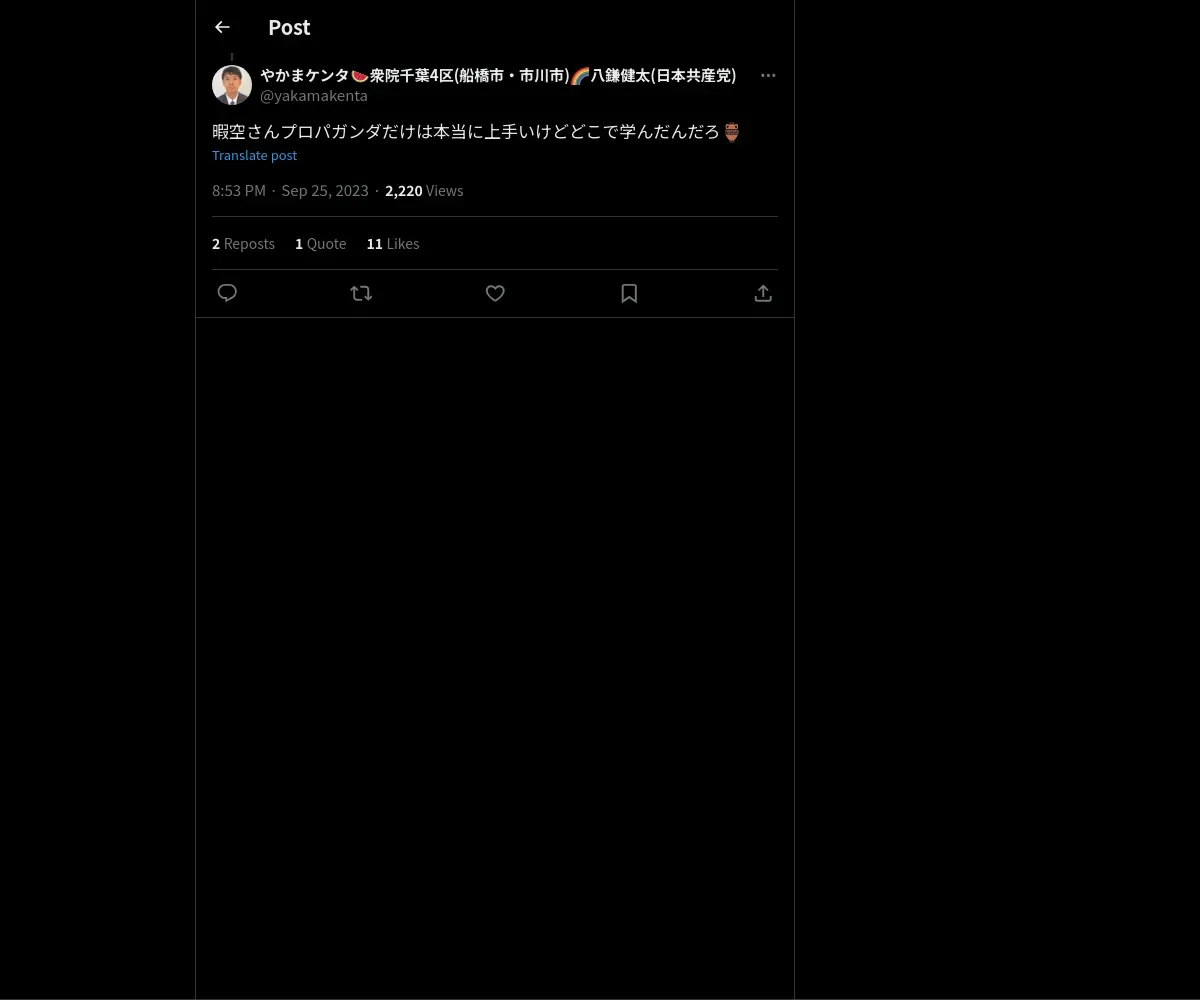View the 1 Quote list
1200x1000 pixels.
tap(320, 244)
